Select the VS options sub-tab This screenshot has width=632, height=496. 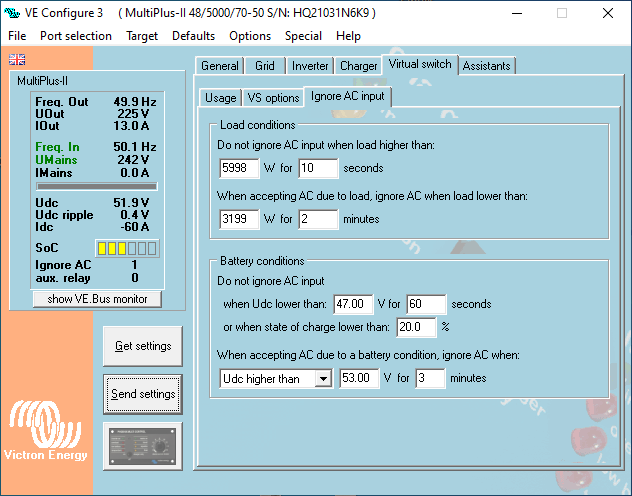[273, 98]
